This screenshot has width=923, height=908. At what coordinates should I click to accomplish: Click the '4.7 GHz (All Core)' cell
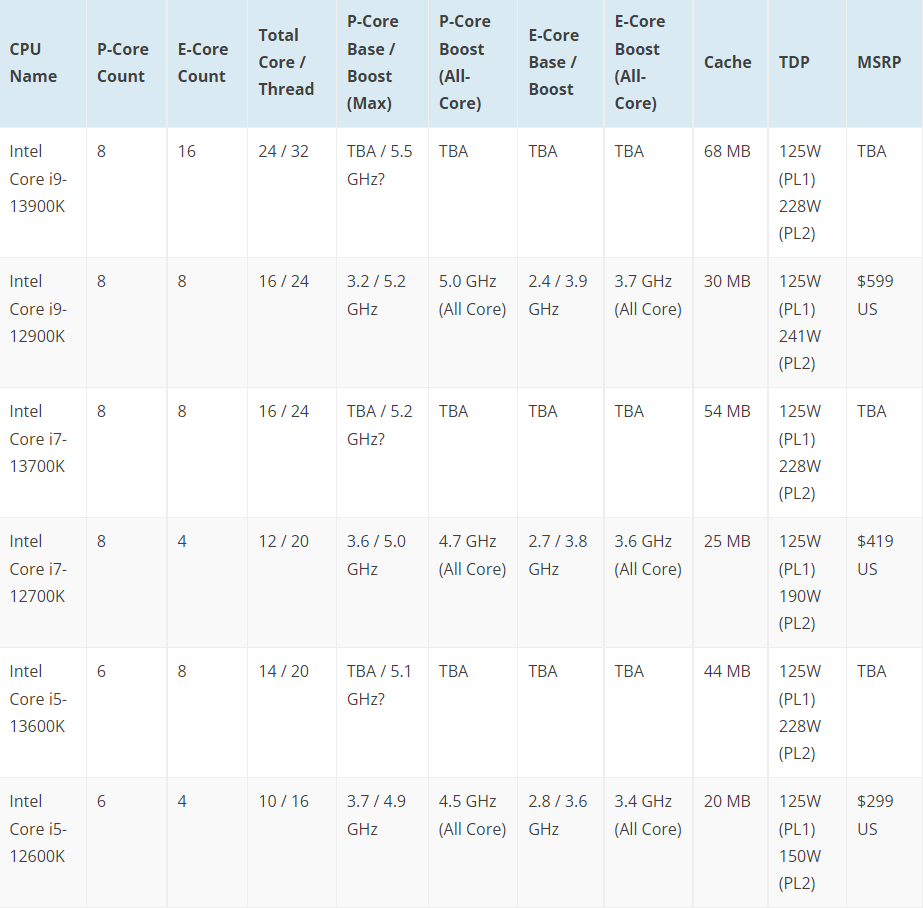(472, 556)
